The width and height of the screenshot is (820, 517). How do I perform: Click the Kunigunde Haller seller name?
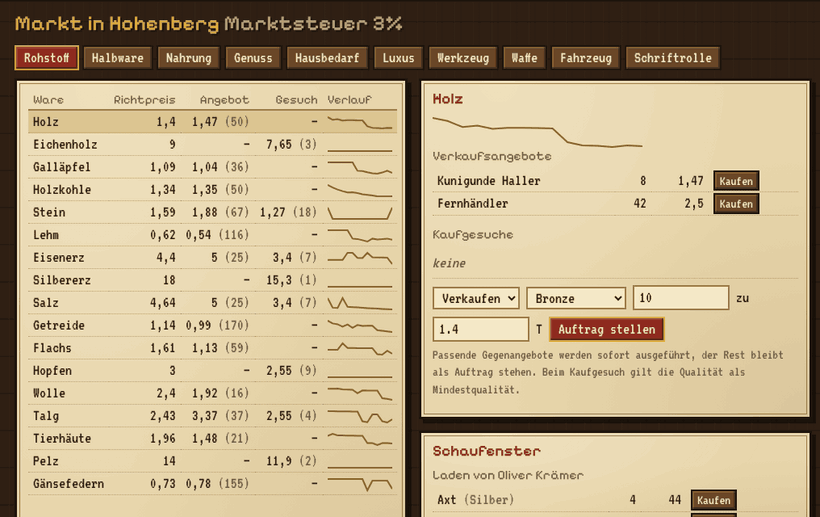[x=489, y=181]
